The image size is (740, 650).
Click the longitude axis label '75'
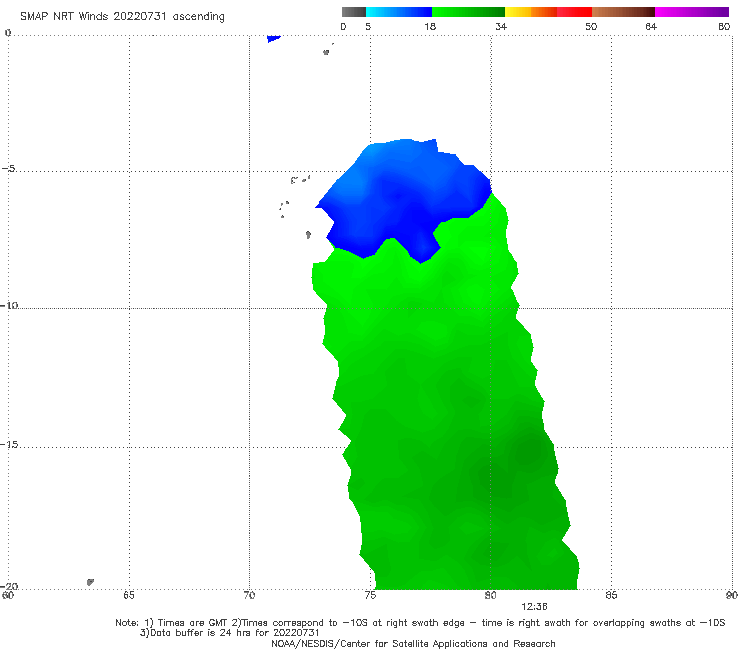370,595
